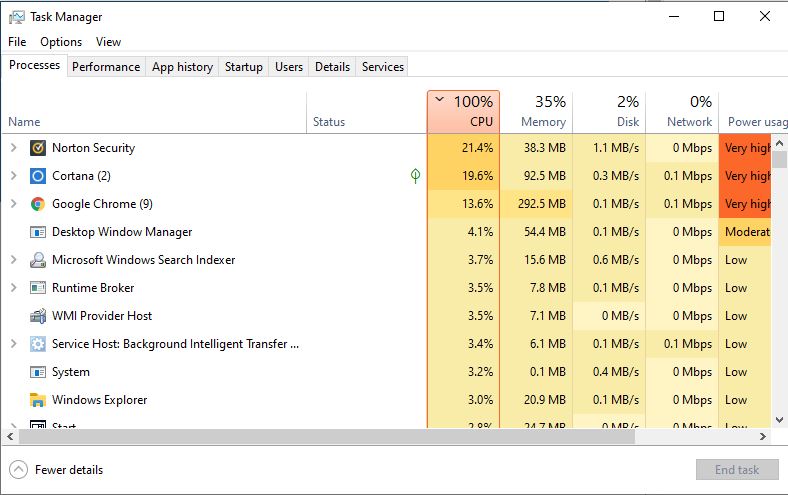Select the Google Chrome 292.5 MB memory cell

pyautogui.click(x=536, y=204)
